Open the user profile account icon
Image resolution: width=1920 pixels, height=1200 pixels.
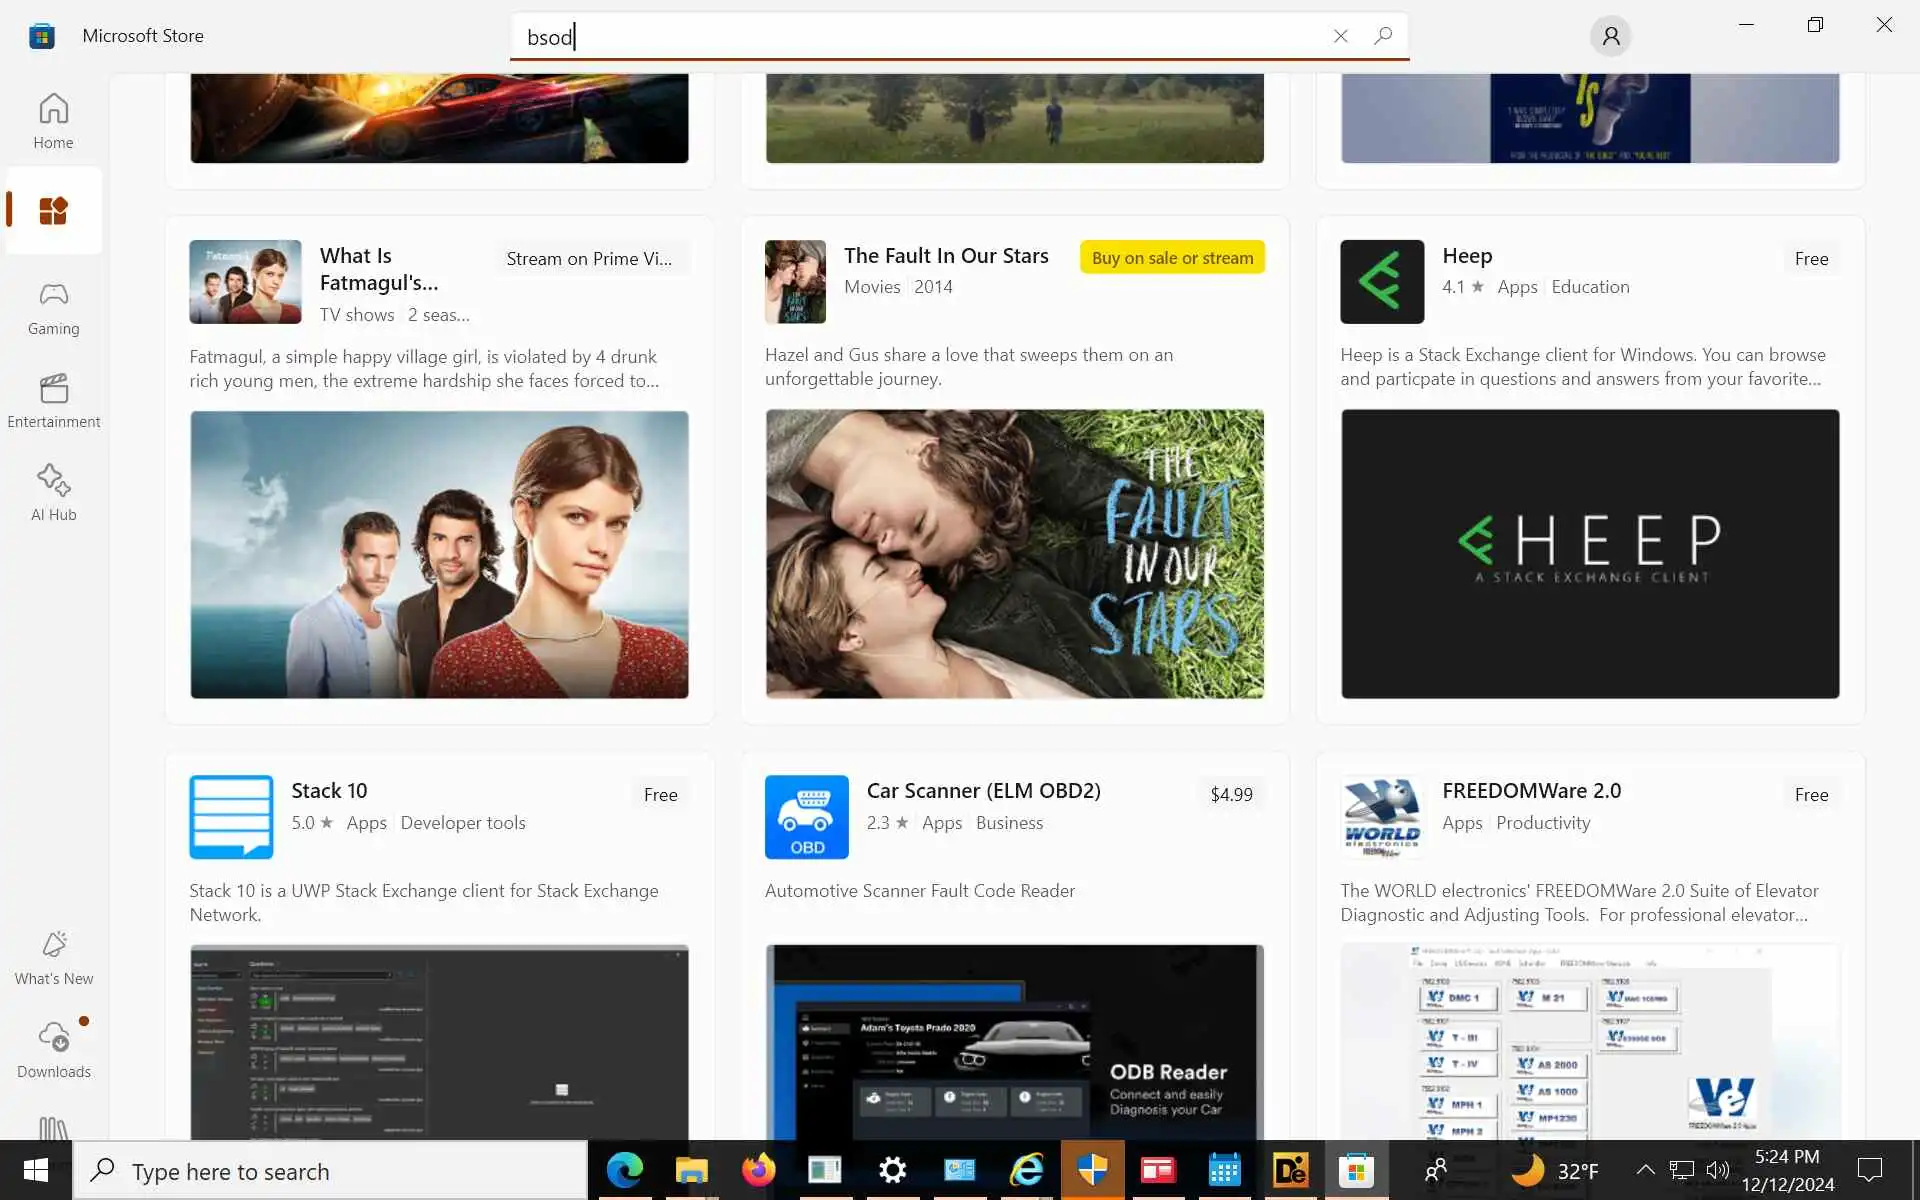coord(1610,36)
